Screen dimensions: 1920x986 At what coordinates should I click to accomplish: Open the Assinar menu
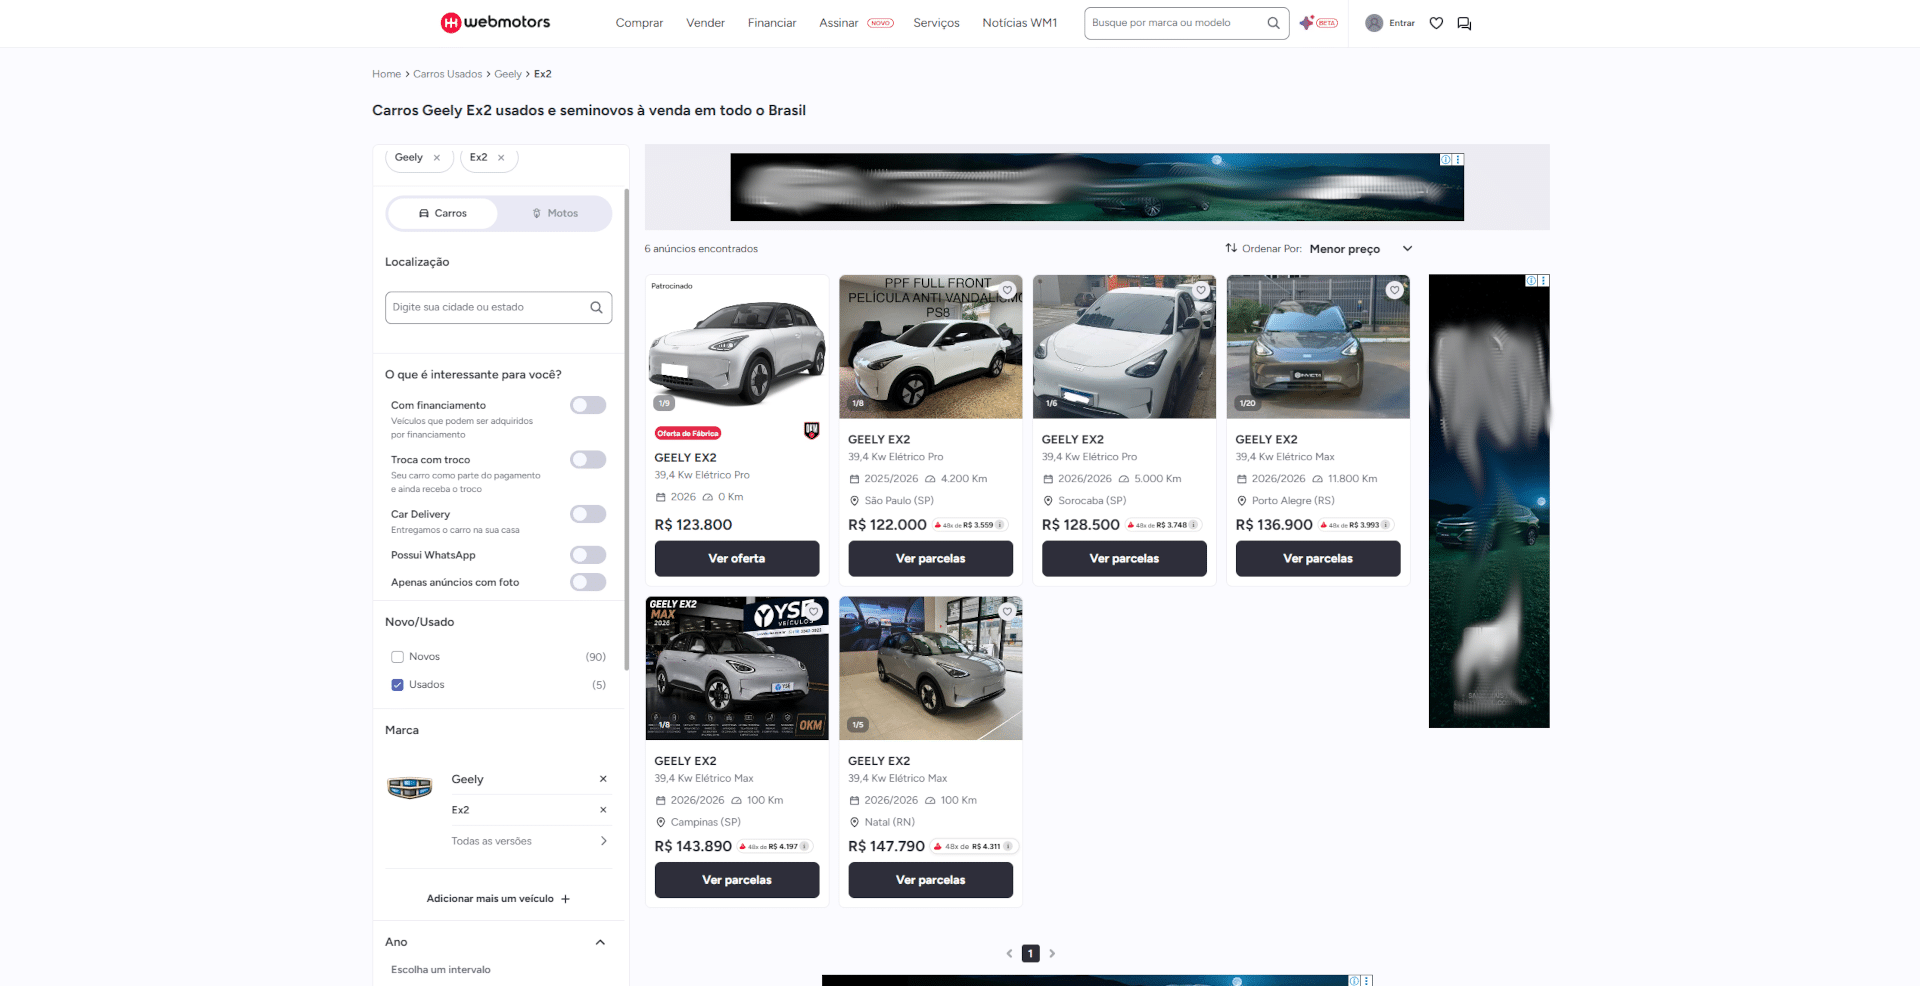[x=839, y=23]
